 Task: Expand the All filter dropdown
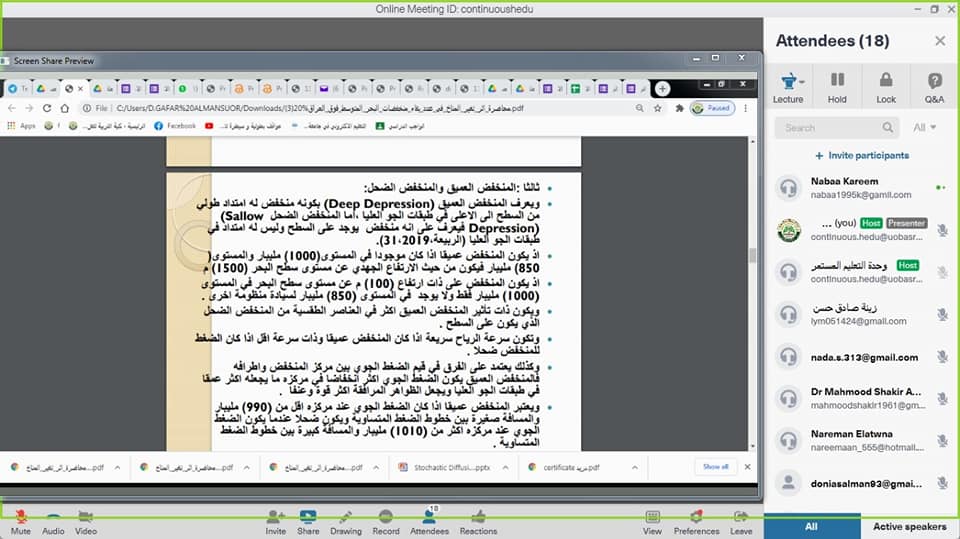[924, 128]
